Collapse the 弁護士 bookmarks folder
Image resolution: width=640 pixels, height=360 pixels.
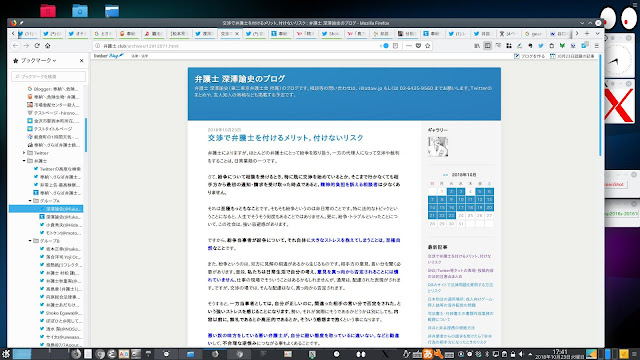[24, 161]
